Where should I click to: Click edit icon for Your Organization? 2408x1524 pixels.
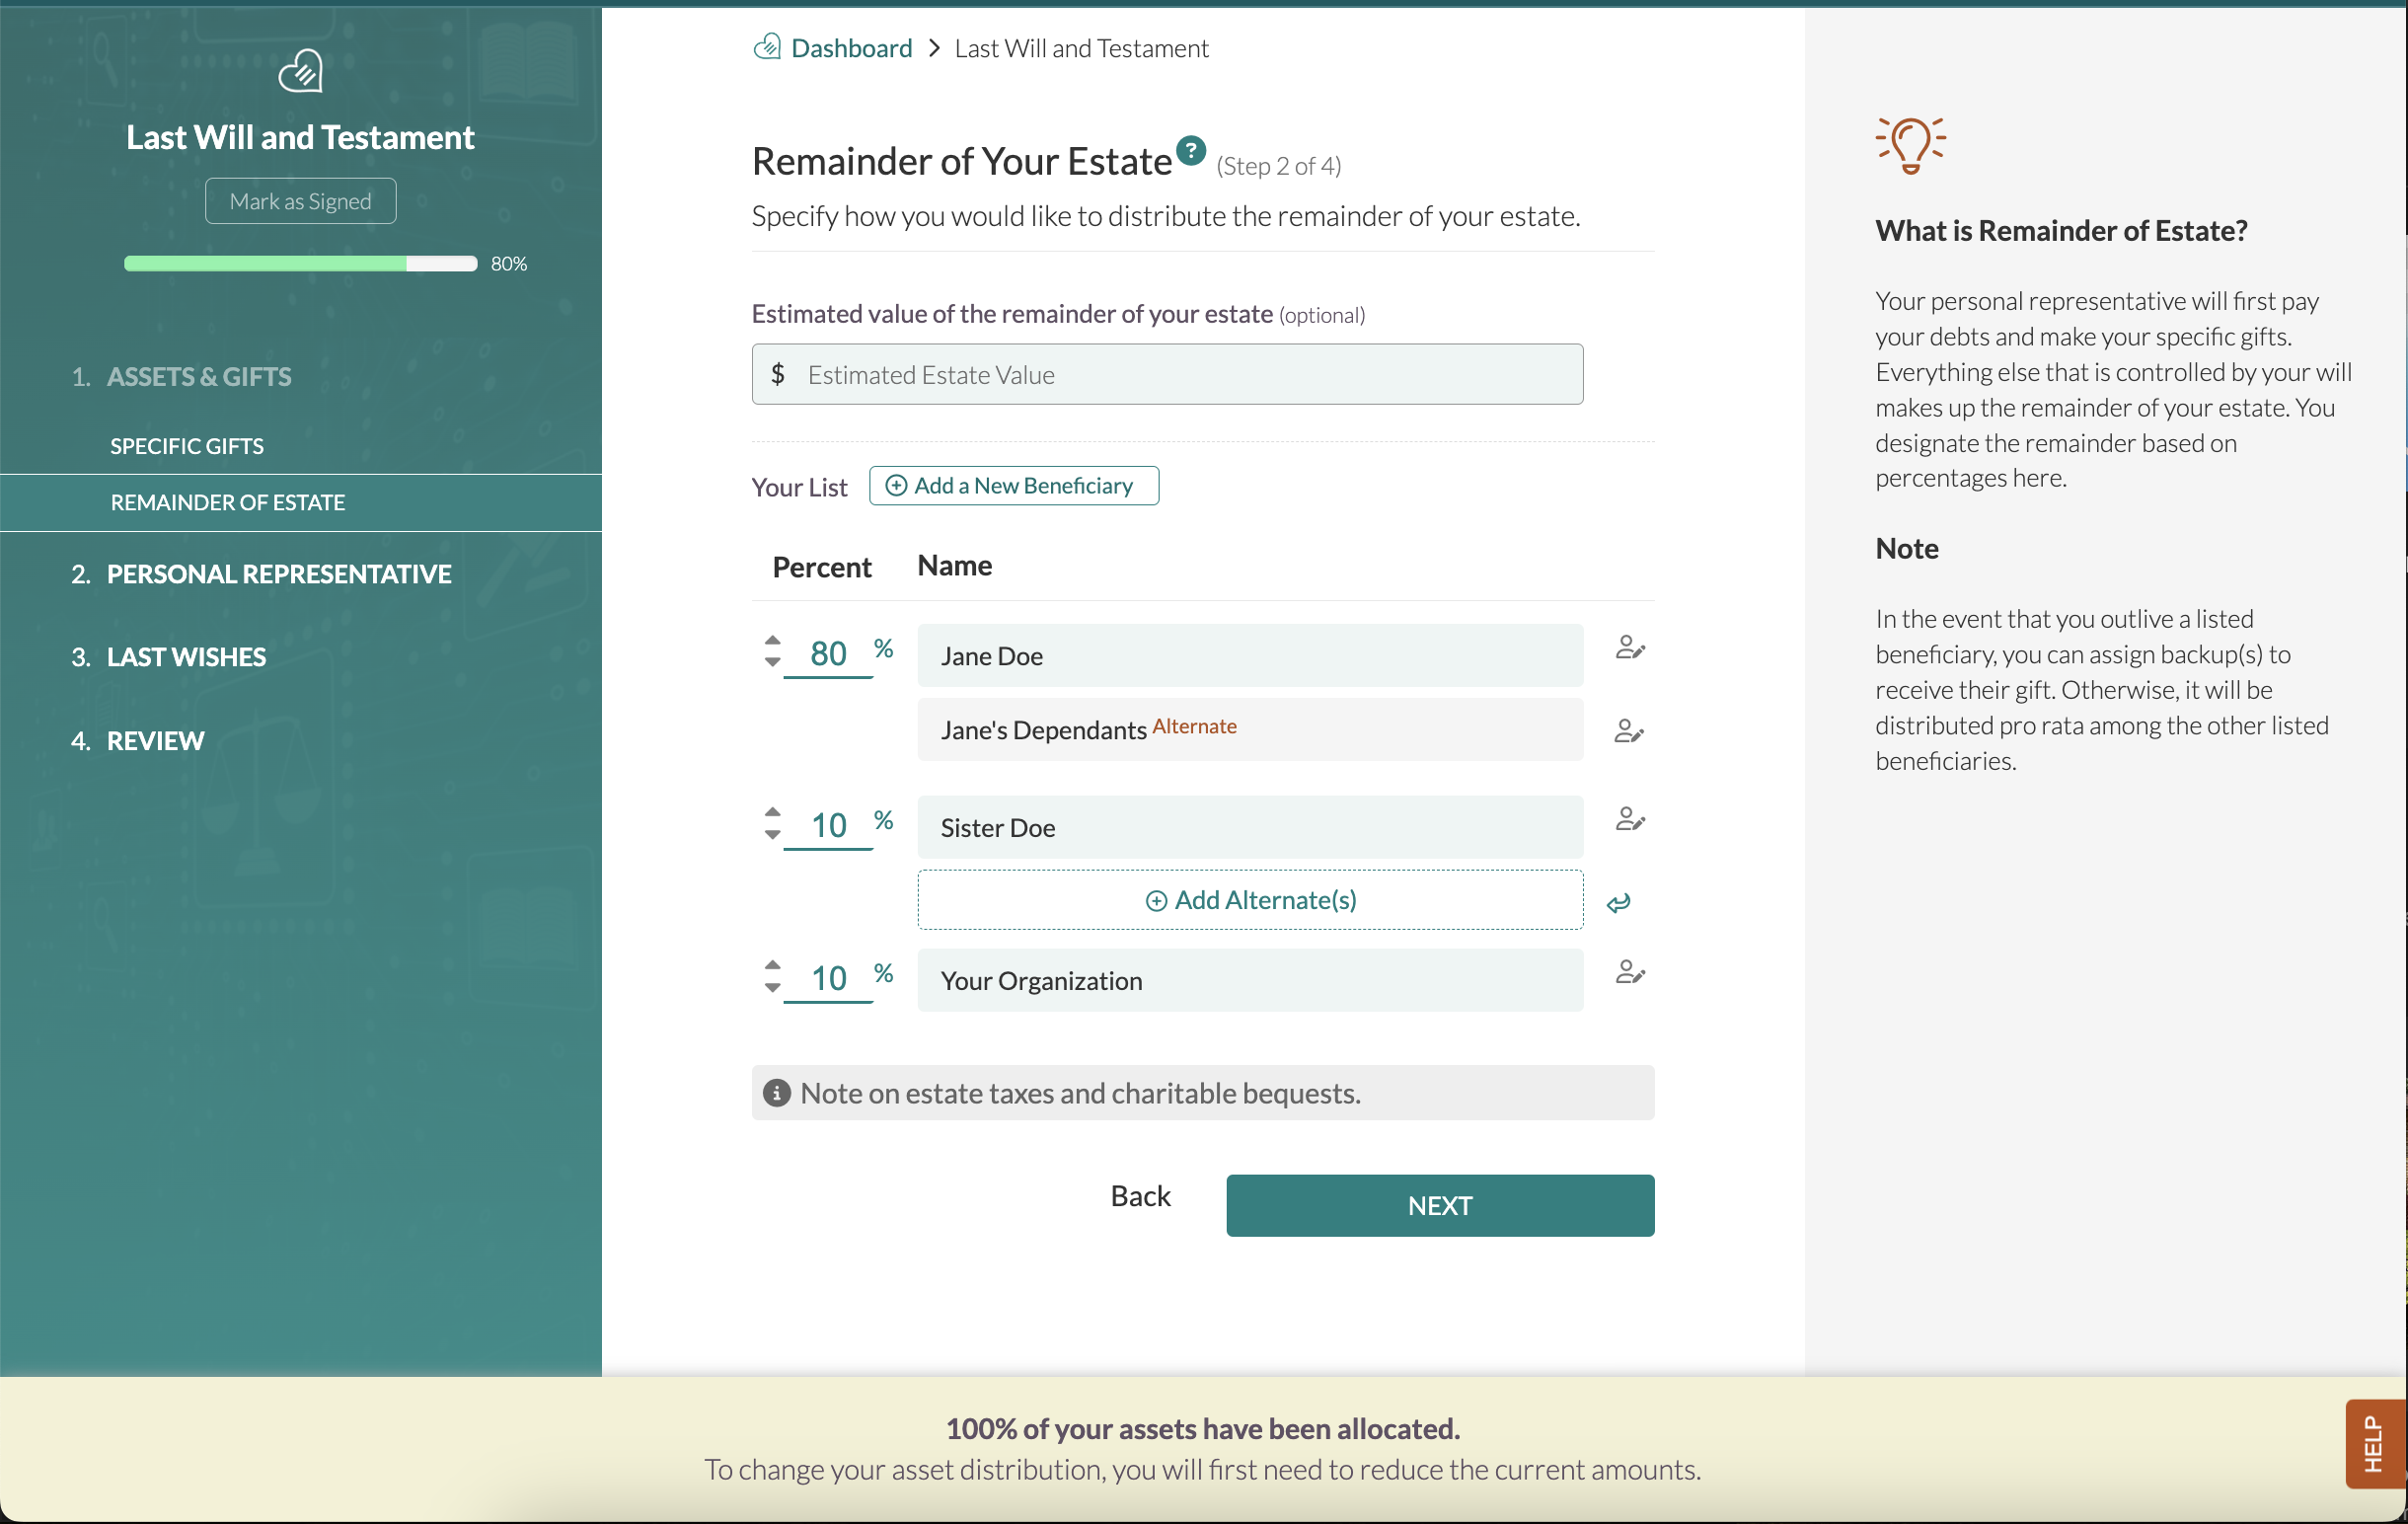click(x=1629, y=972)
